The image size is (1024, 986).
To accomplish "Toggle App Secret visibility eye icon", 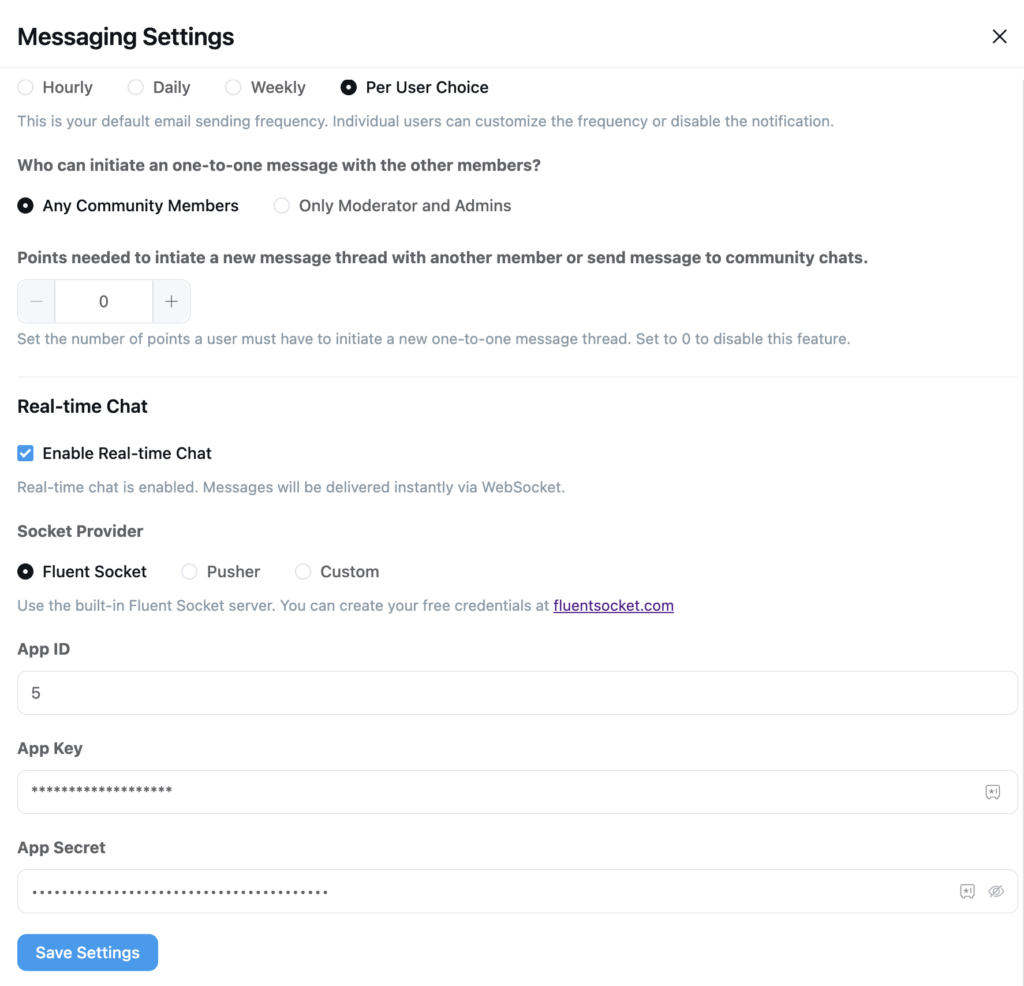I will click(x=996, y=891).
